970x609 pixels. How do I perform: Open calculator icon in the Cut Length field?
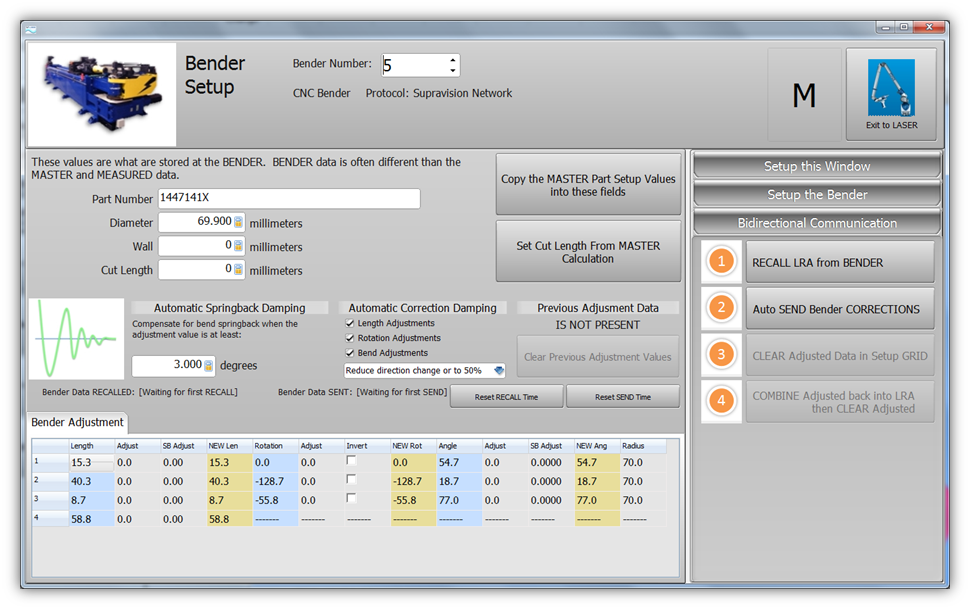[x=239, y=269]
